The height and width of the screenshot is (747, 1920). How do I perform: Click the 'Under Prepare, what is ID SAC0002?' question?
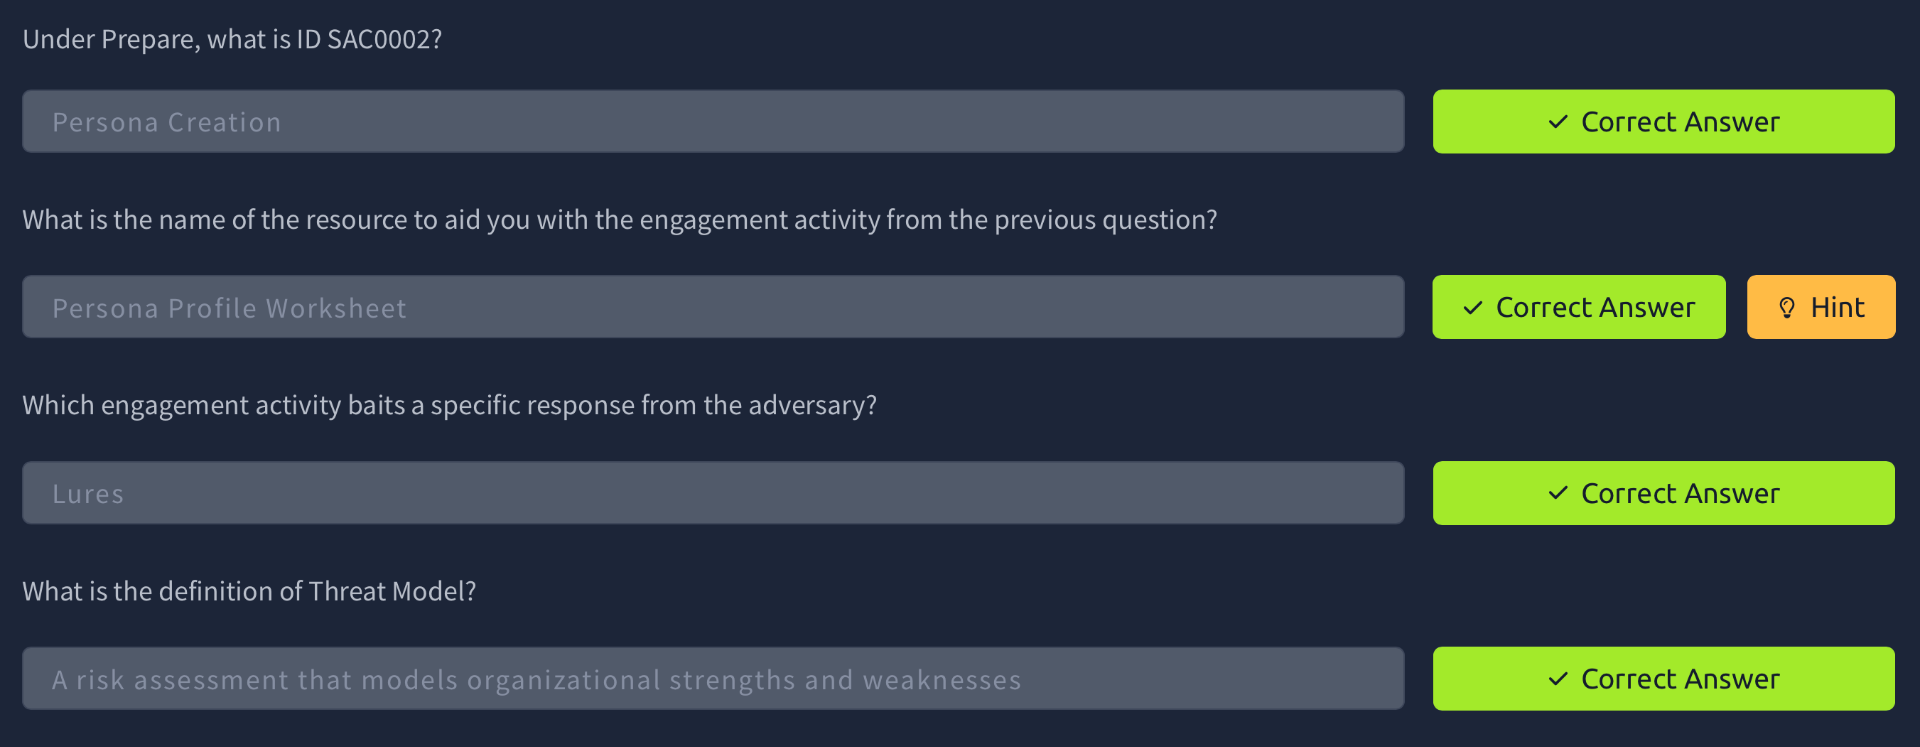click(232, 39)
